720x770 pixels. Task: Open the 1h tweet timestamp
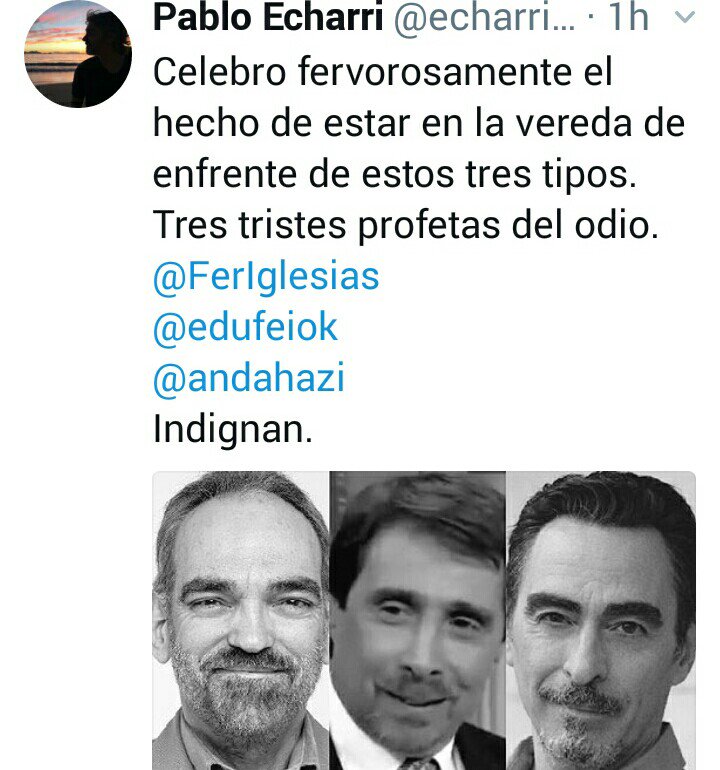coord(629,17)
